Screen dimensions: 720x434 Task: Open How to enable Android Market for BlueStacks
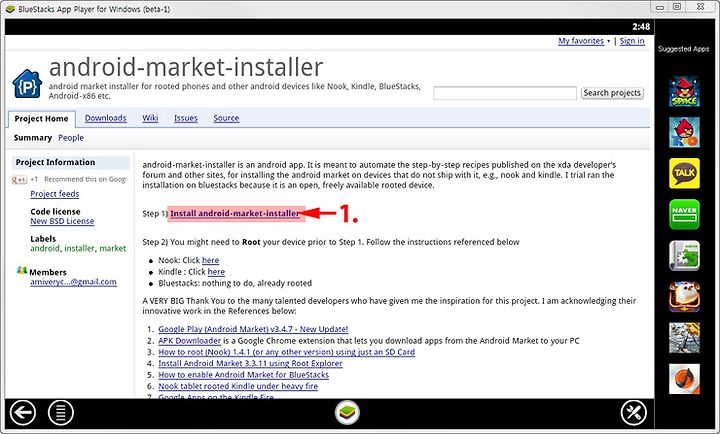(243, 375)
